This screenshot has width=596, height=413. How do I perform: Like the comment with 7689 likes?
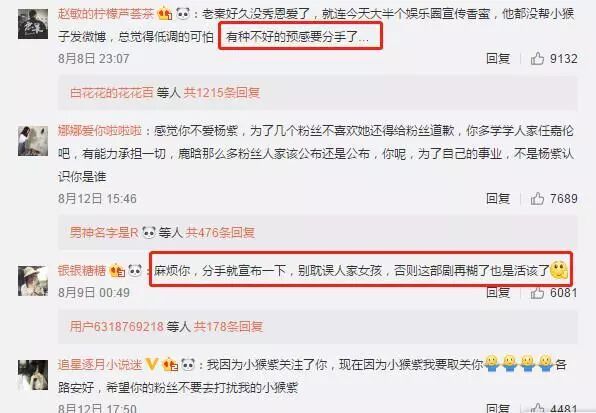click(537, 198)
